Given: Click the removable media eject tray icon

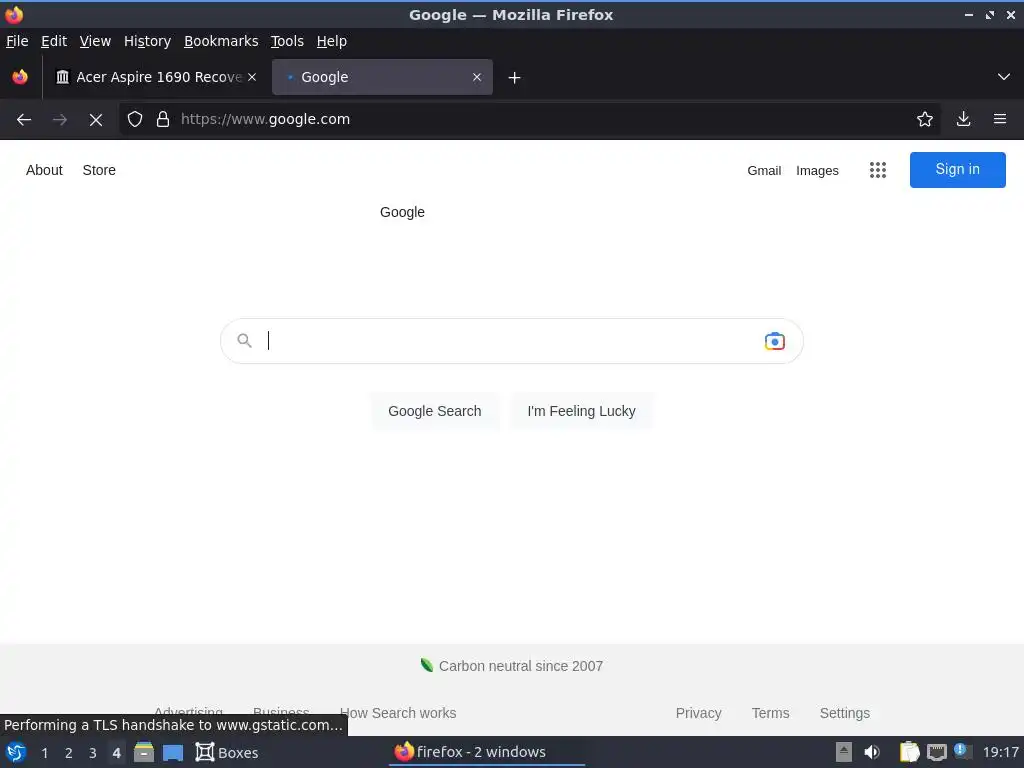Looking at the screenshot, I should click(x=844, y=752).
